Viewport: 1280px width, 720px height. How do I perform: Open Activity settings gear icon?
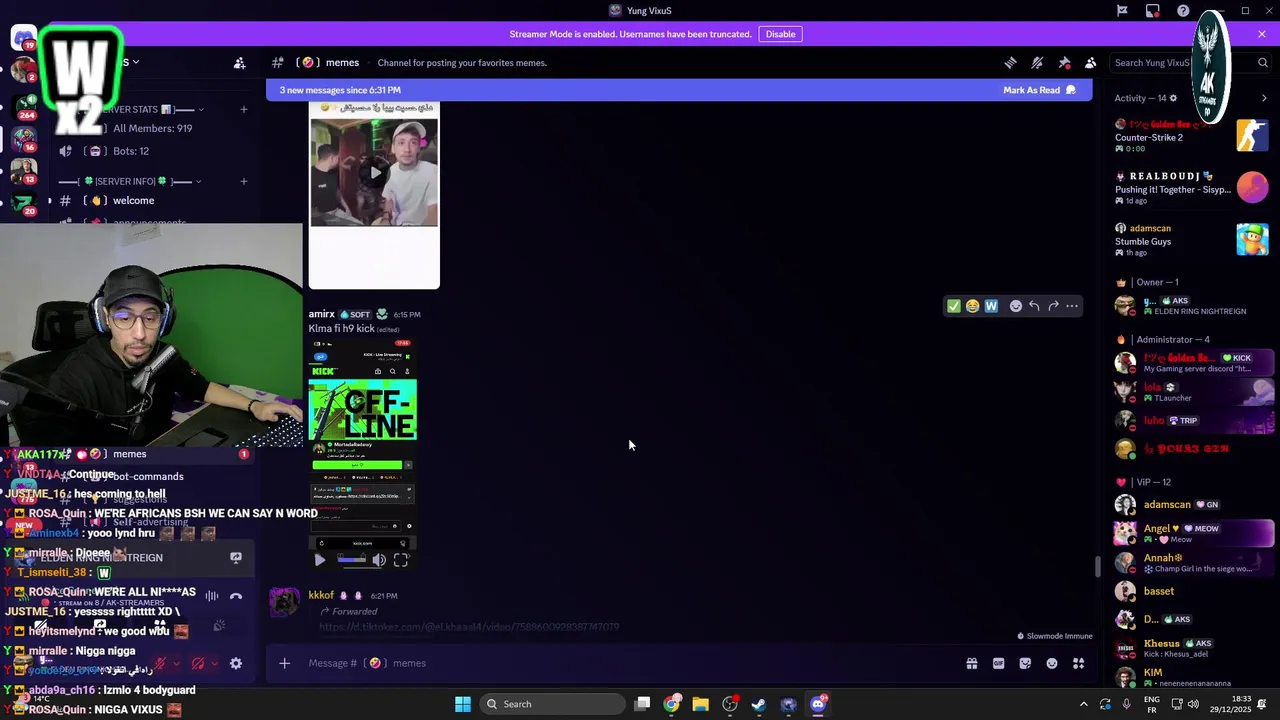[1173, 98]
